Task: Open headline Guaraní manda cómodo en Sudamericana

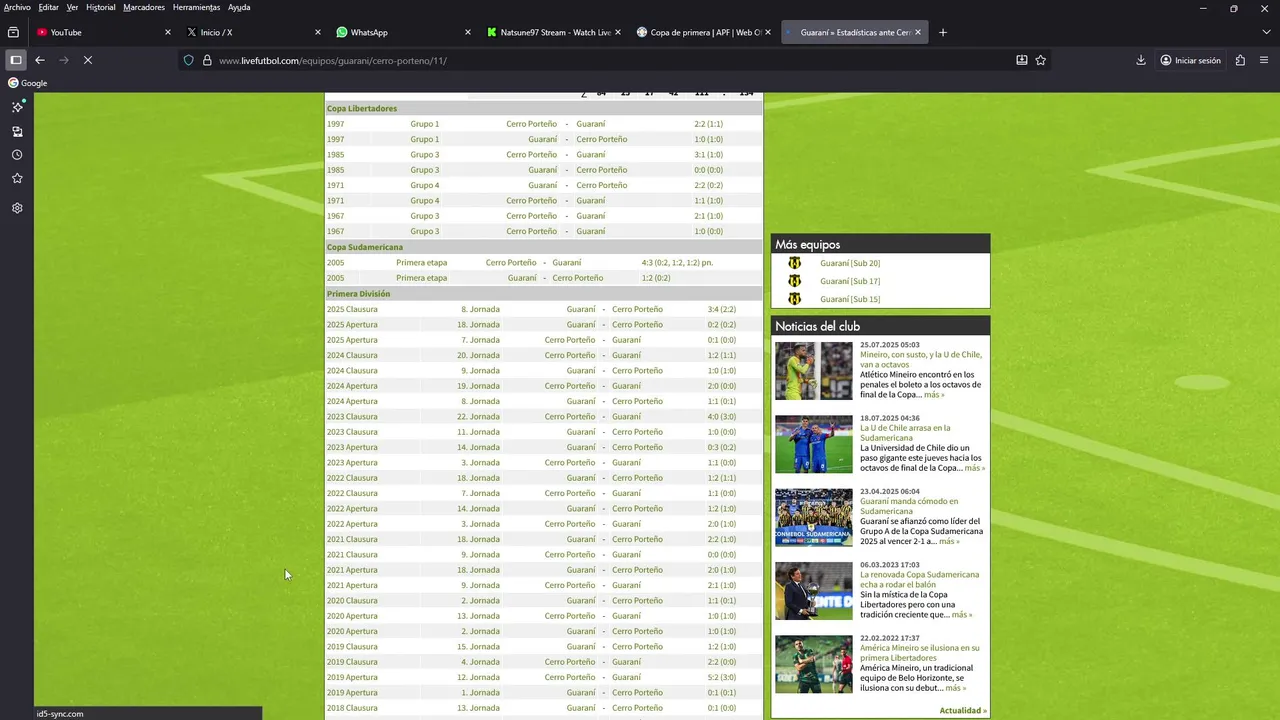Action: pyautogui.click(x=909, y=506)
